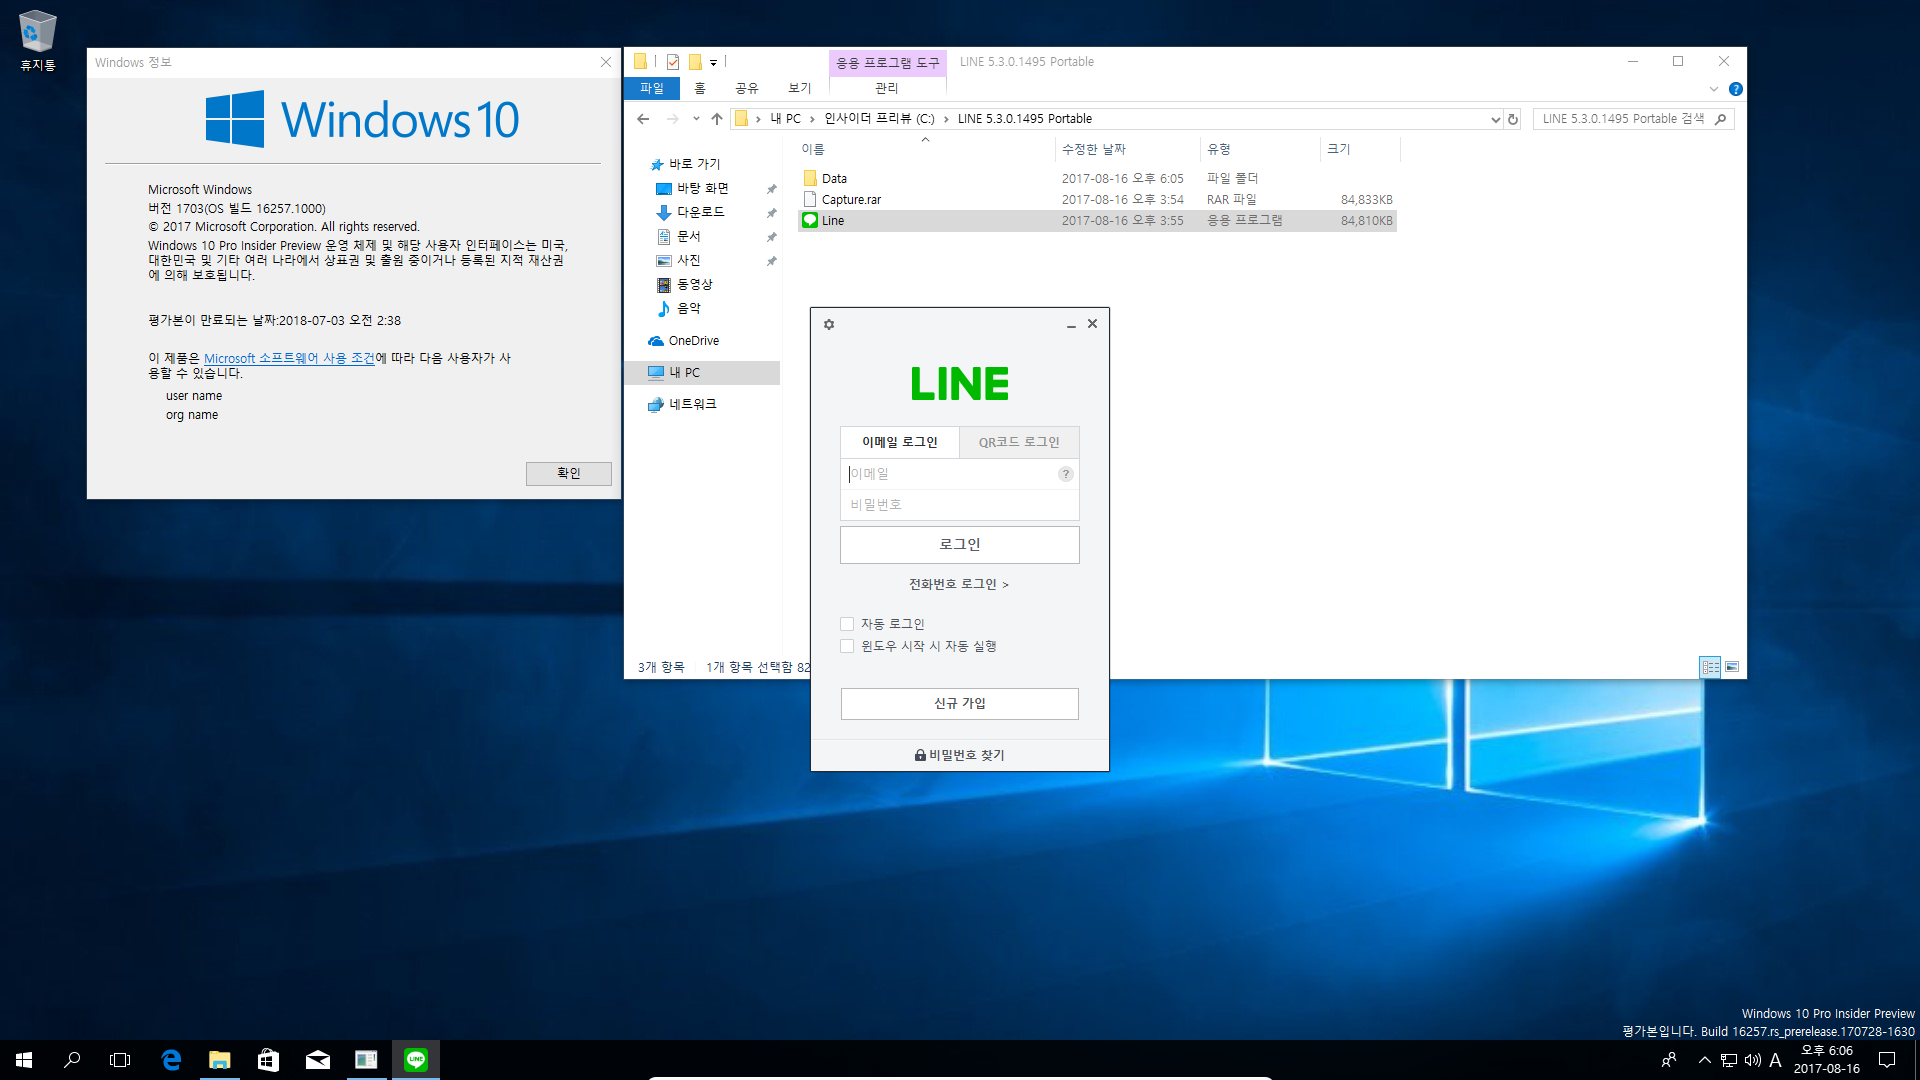1920x1080 pixels.
Task: Open Recycle Bin on desktop
Action: coord(38,40)
